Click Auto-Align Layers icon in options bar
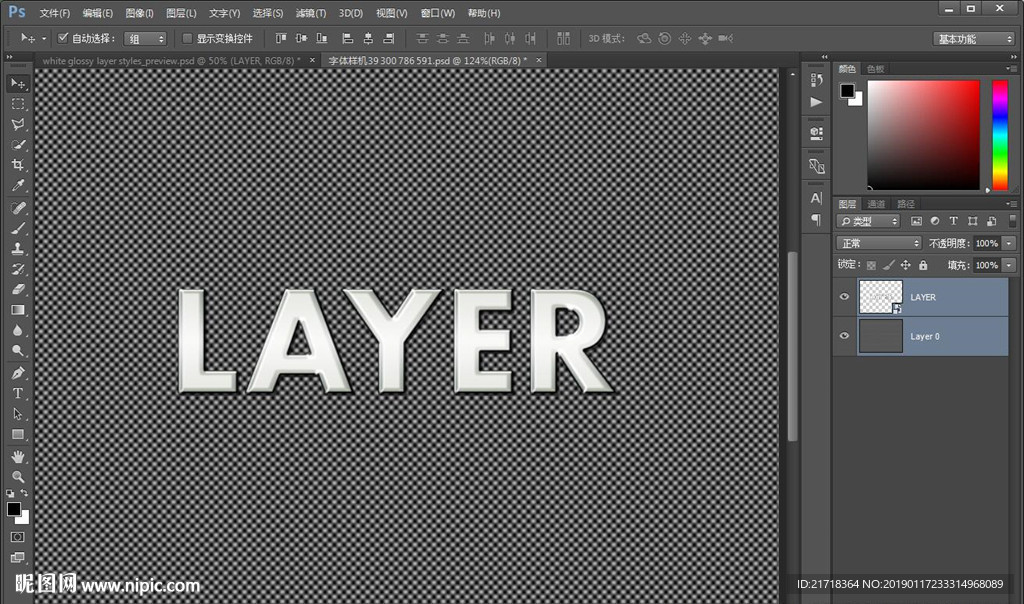This screenshot has height=604, width=1024. tap(564, 39)
